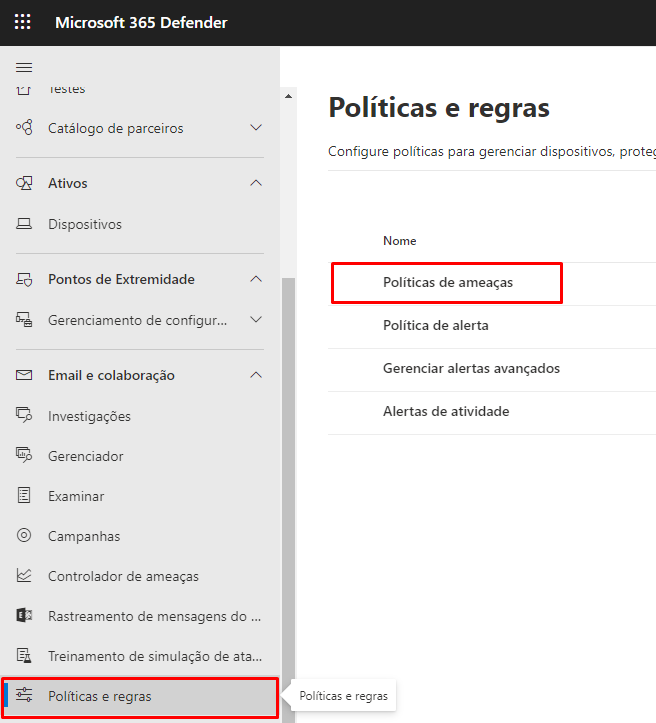Viewport: 656px width, 723px height.
Task: Click the Nome column header
Action: click(x=399, y=241)
